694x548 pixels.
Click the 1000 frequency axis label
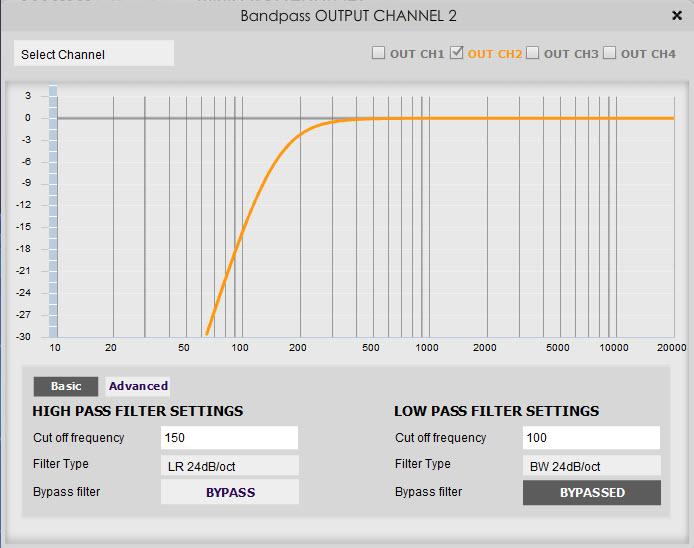click(427, 347)
